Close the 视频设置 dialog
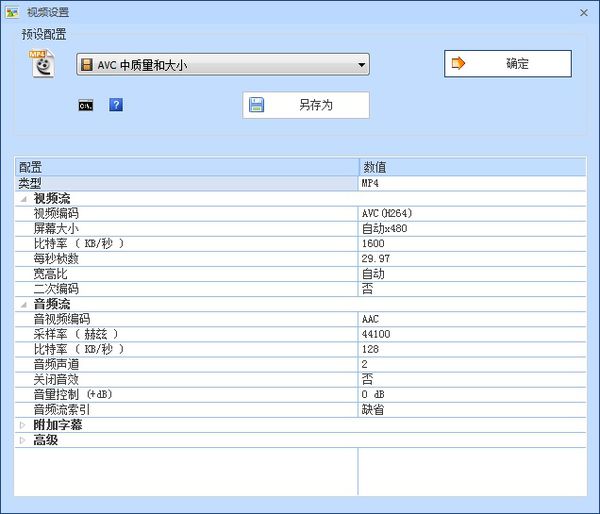Image resolution: width=600 pixels, height=514 pixels. point(584,13)
